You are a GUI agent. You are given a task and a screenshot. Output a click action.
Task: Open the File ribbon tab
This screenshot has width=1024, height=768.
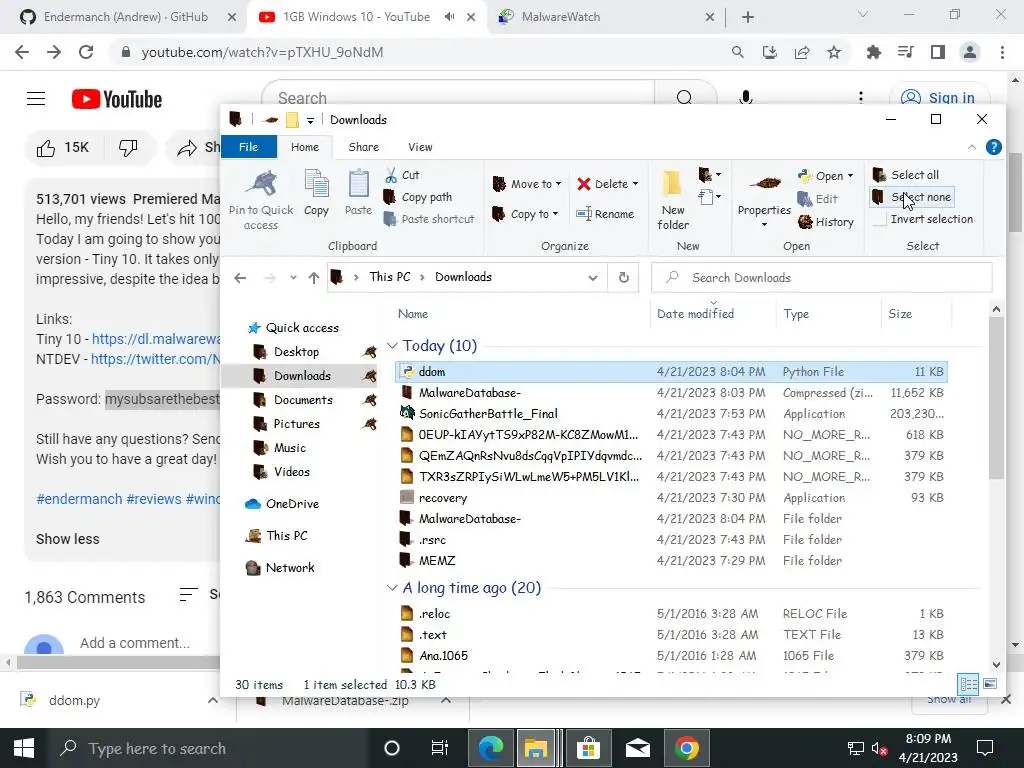click(x=249, y=147)
